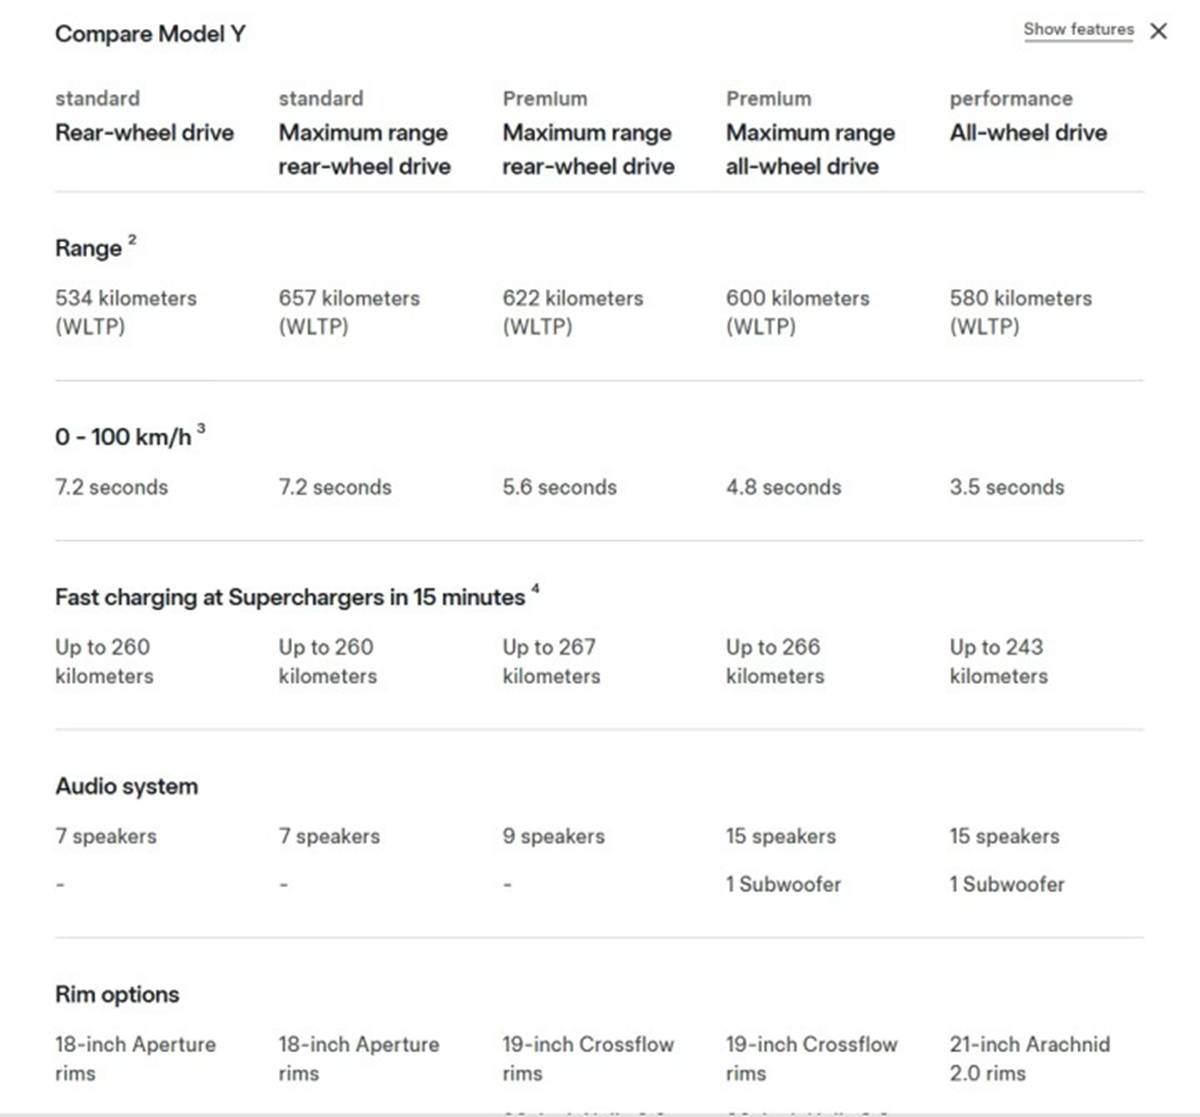Close the Compare Model Y panel
1200x1117 pixels.
point(1158,31)
